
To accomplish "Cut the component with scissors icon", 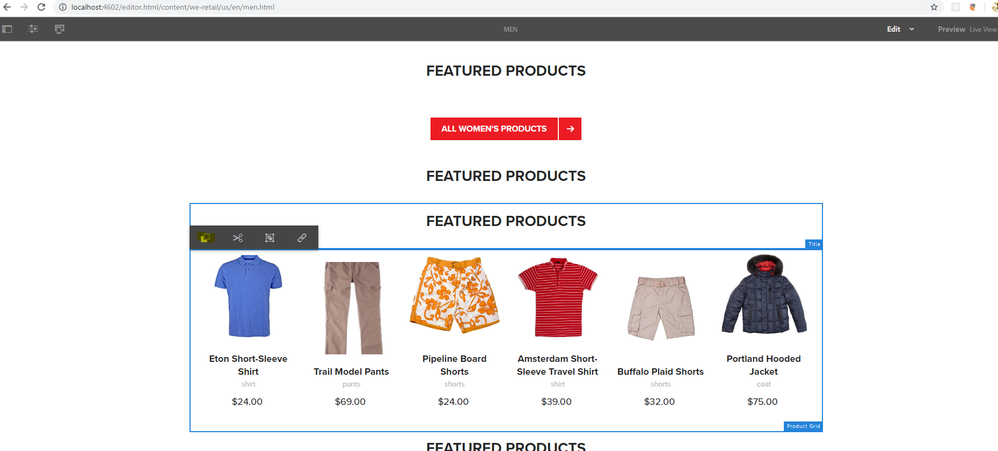I will point(238,238).
